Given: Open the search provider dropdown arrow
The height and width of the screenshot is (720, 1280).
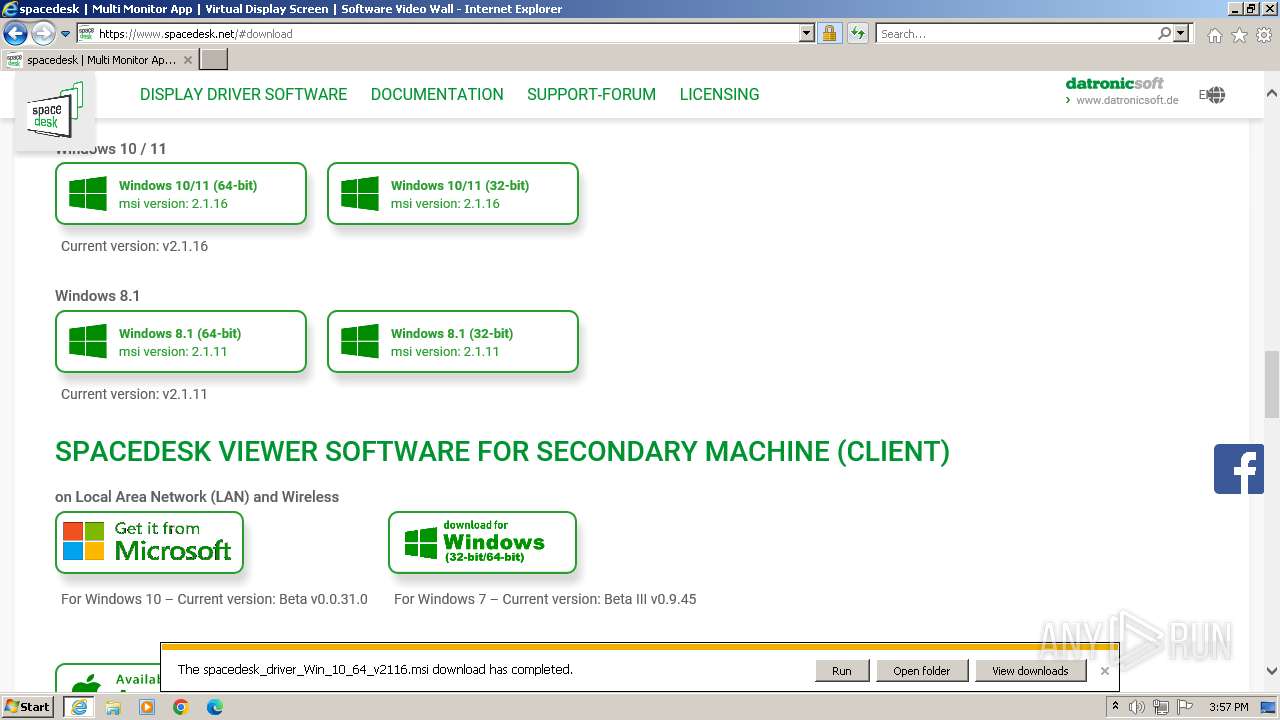Looking at the screenshot, I should [1182, 33].
